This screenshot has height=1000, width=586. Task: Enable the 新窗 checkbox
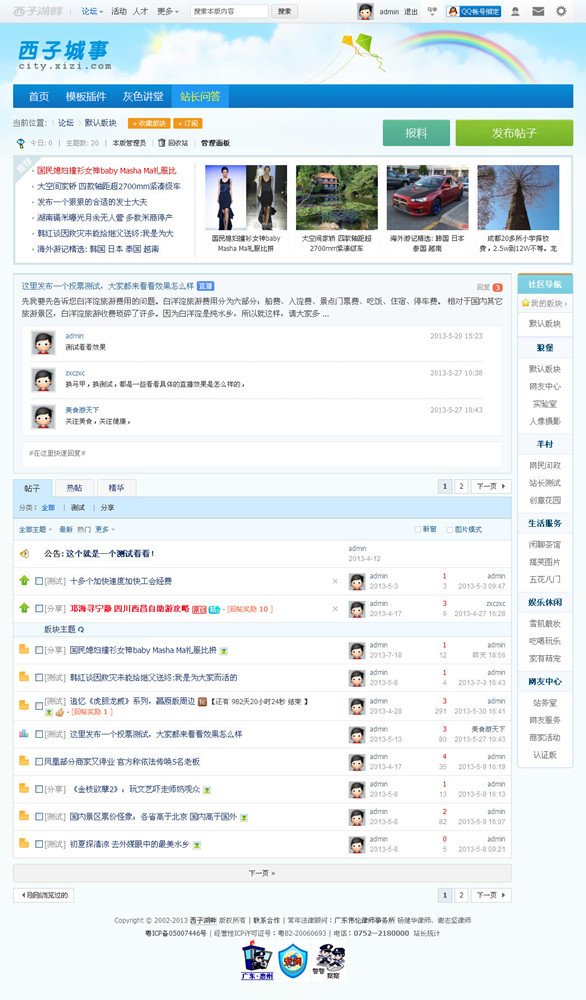(x=418, y=529)
